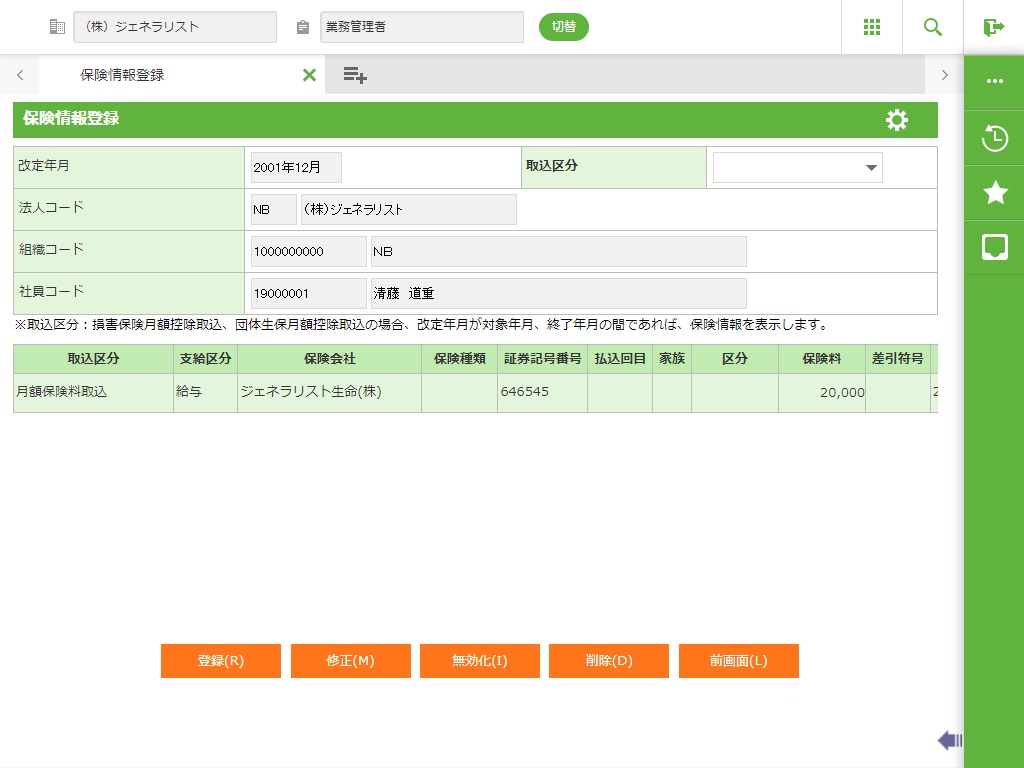Click the purple collapse arrow icon
This screenshot has width=1024, height=768.
point(949,740)
